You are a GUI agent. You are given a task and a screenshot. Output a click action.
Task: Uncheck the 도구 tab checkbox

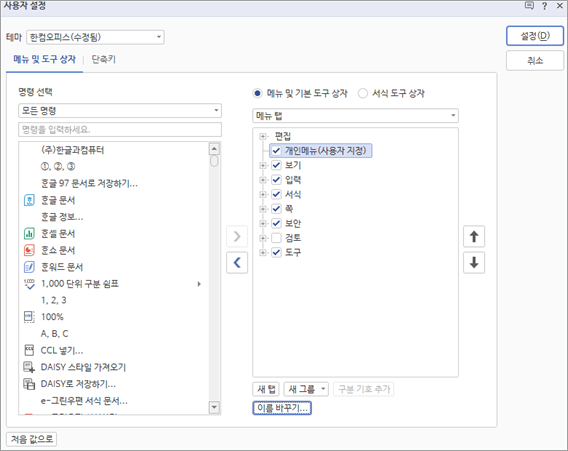(x=276, y=252)
